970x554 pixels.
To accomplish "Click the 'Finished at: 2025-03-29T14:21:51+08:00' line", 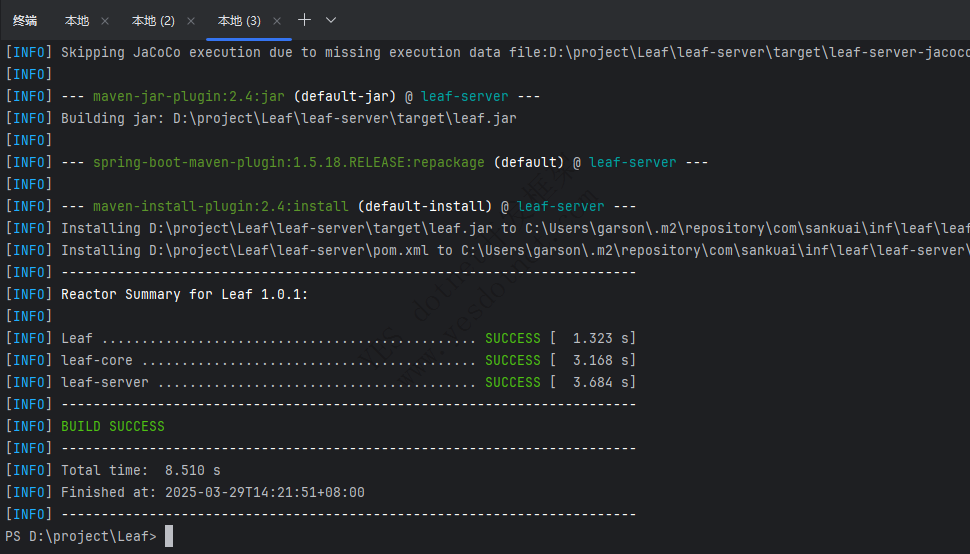I will click(x=213, y=493).
